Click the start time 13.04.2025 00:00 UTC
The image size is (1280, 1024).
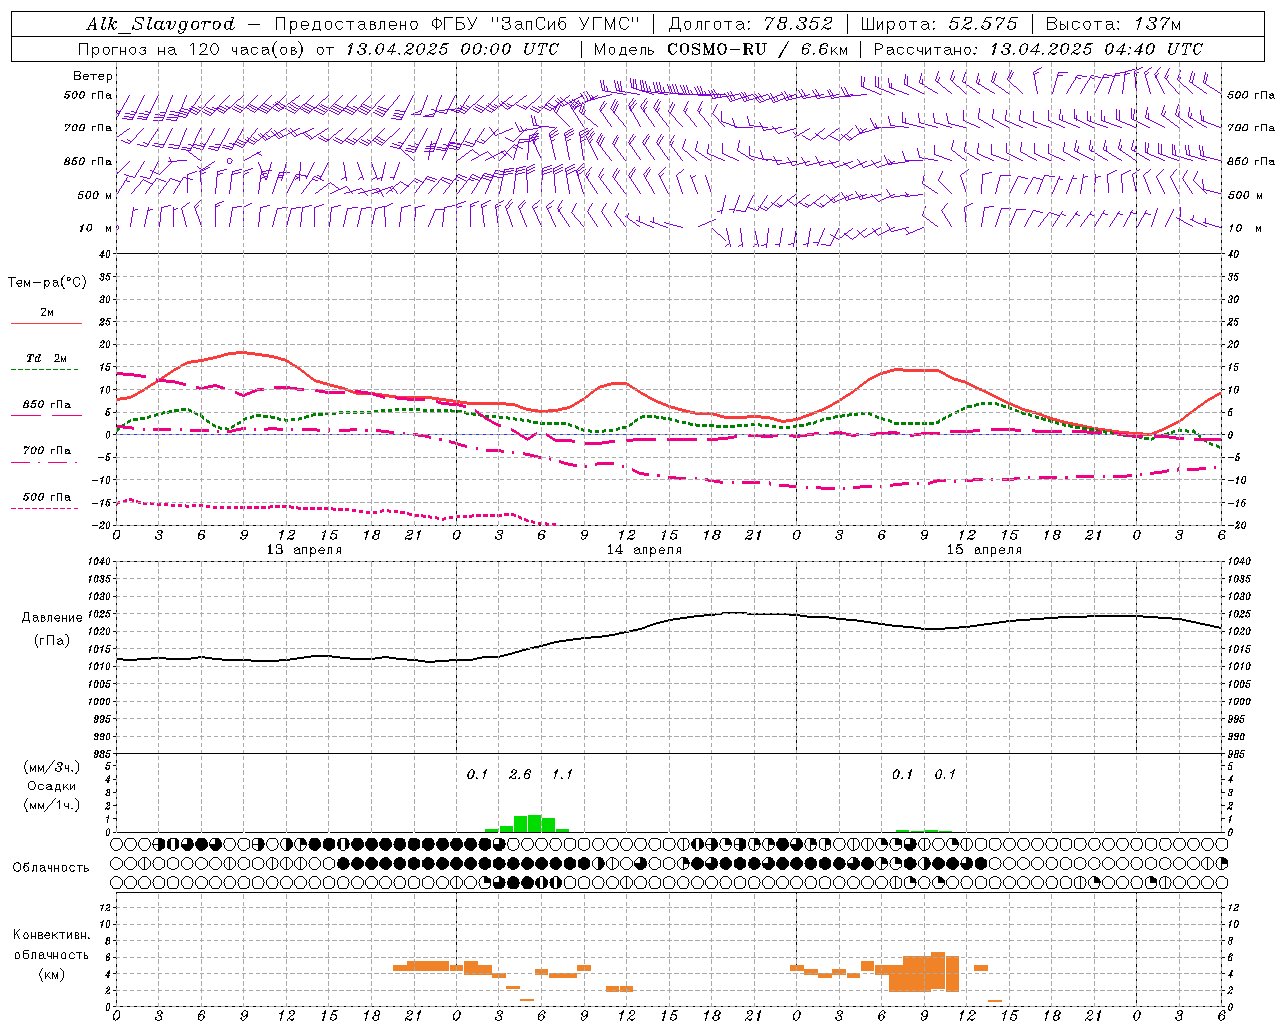(452, 49)
